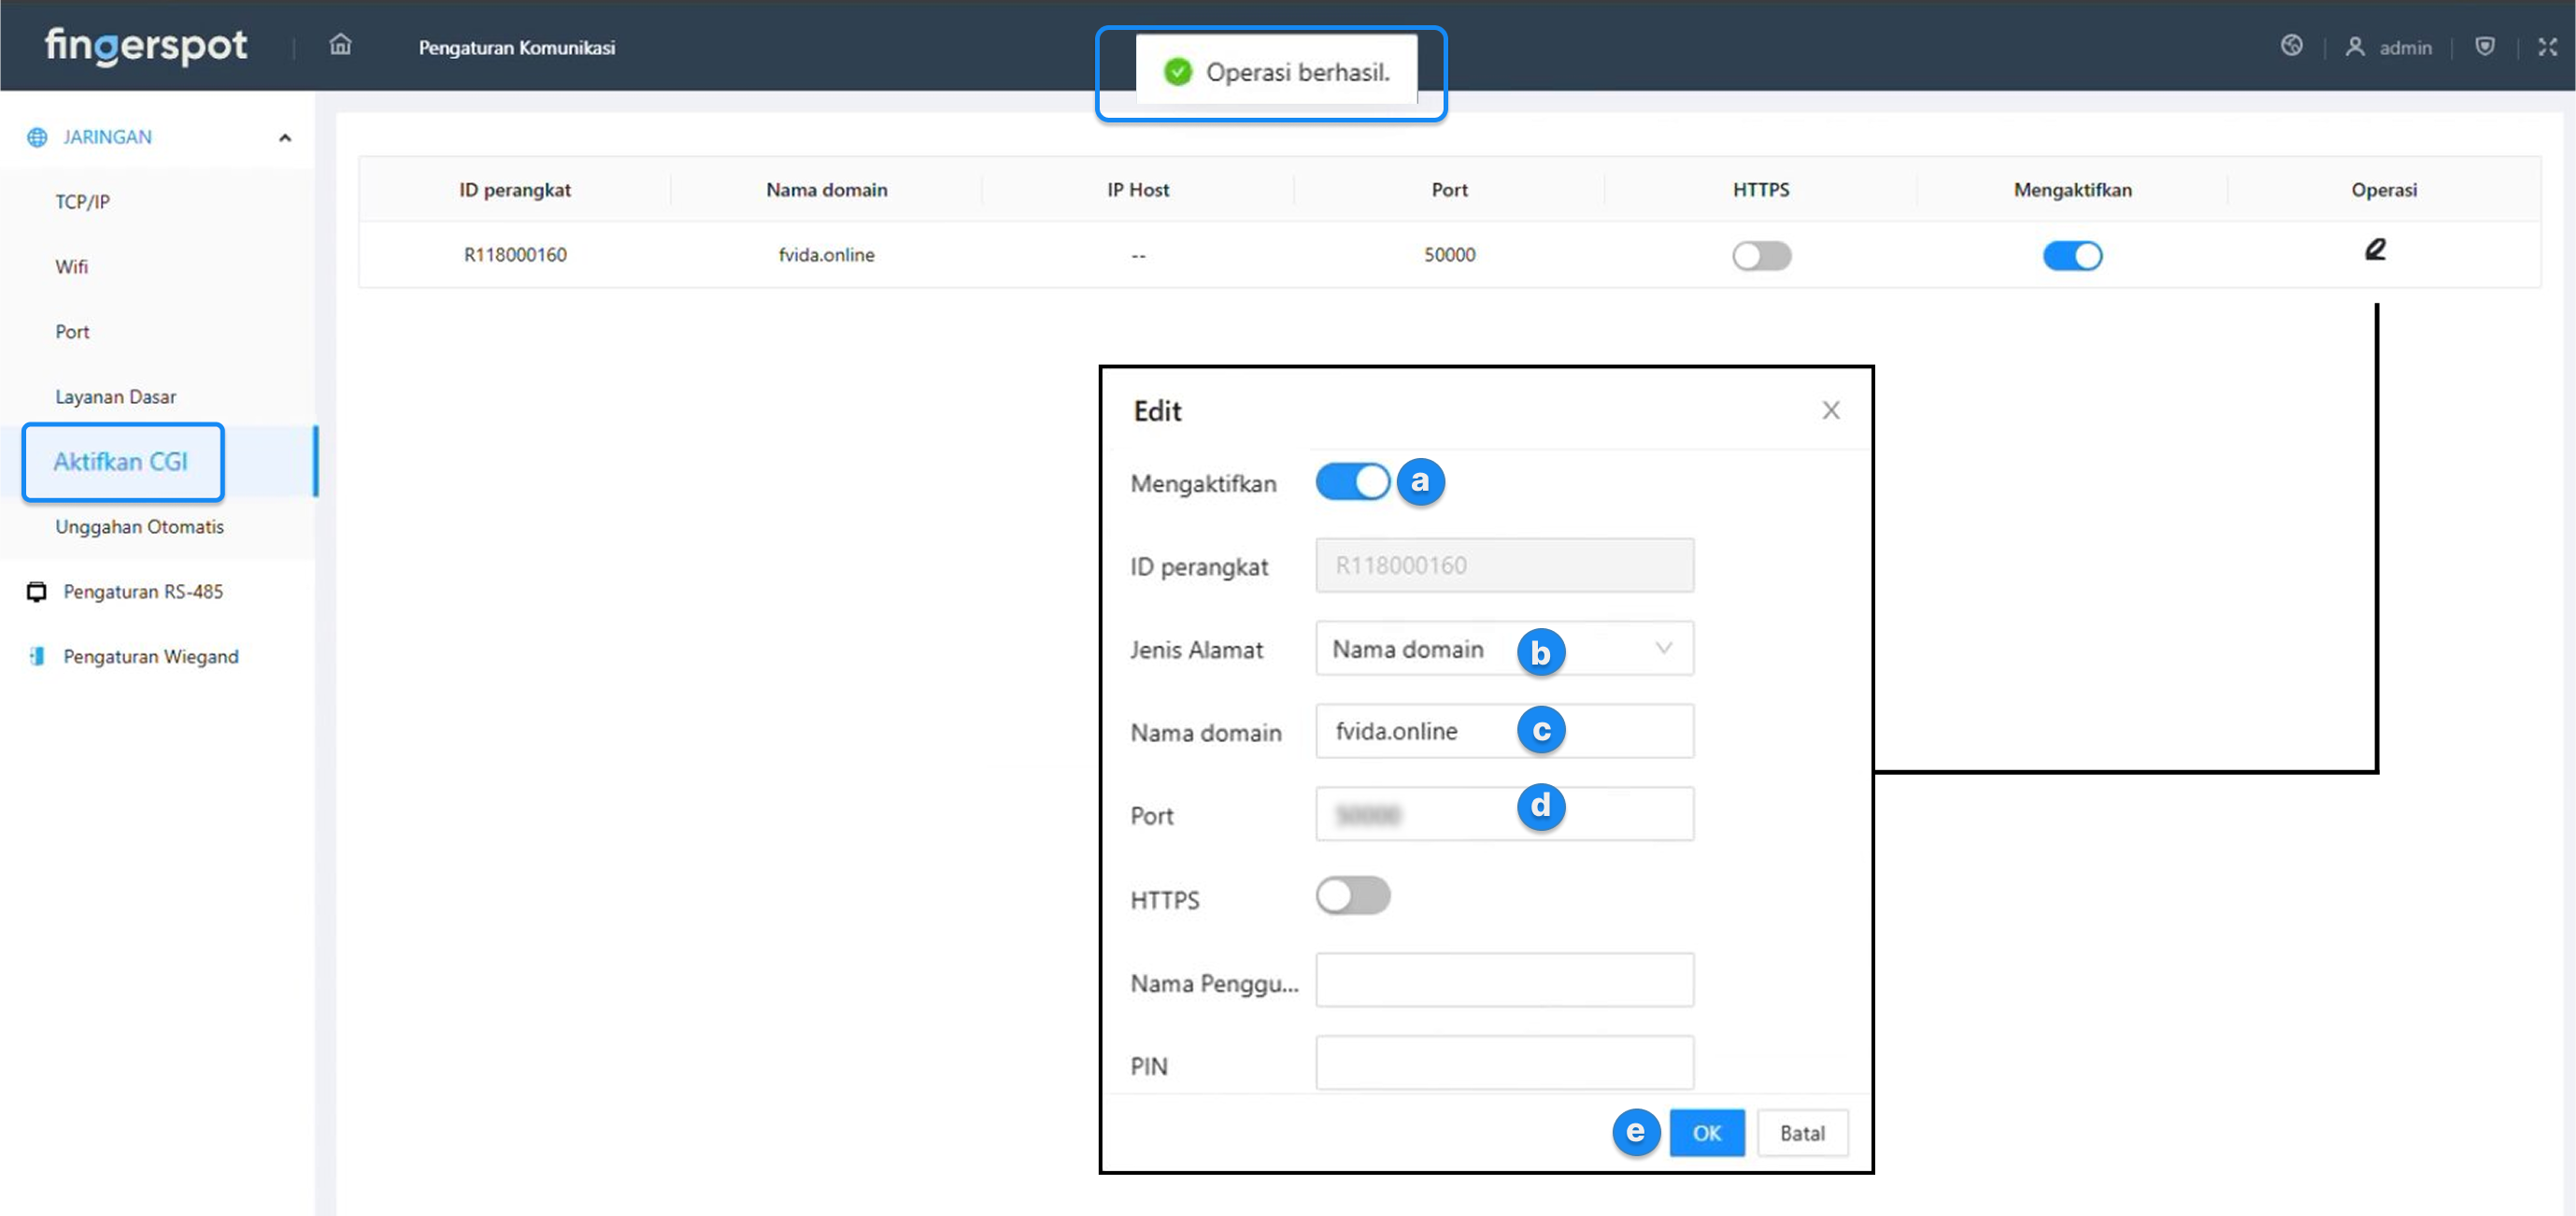Turn off Mengaktifkan switch in Edit dialog
Screen dimensions: 2576x1216
tap(1352, 482)
